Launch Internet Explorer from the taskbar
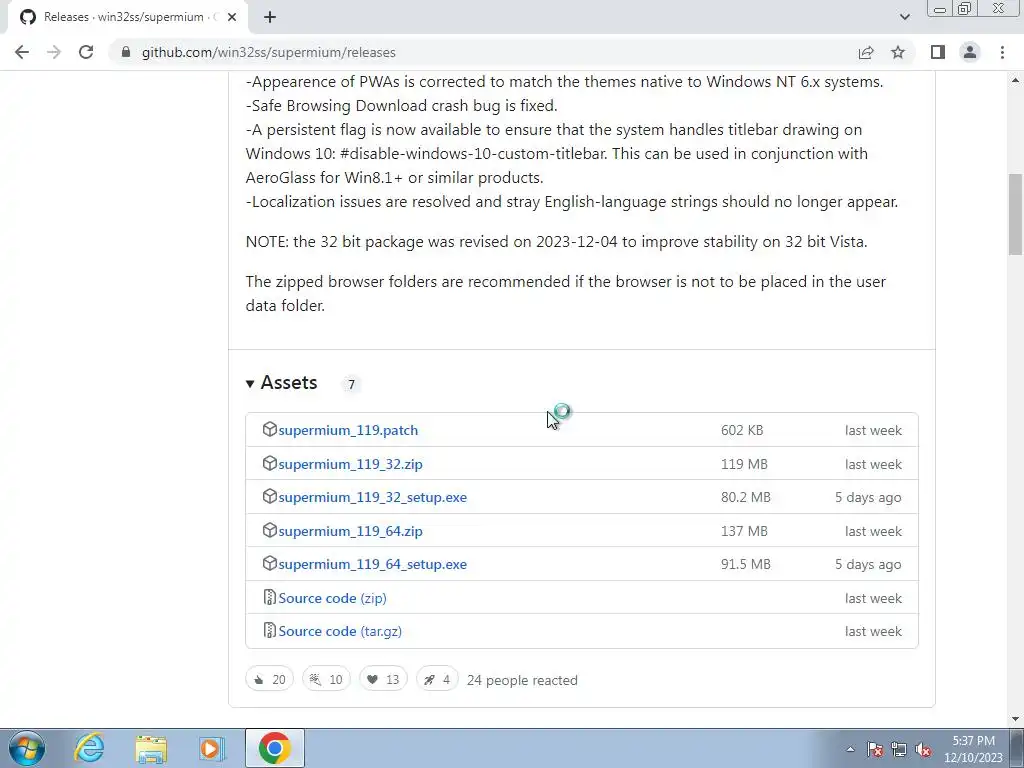This screenshot has width=1024, height=768. pyautogui.click(x=89, y=748)
